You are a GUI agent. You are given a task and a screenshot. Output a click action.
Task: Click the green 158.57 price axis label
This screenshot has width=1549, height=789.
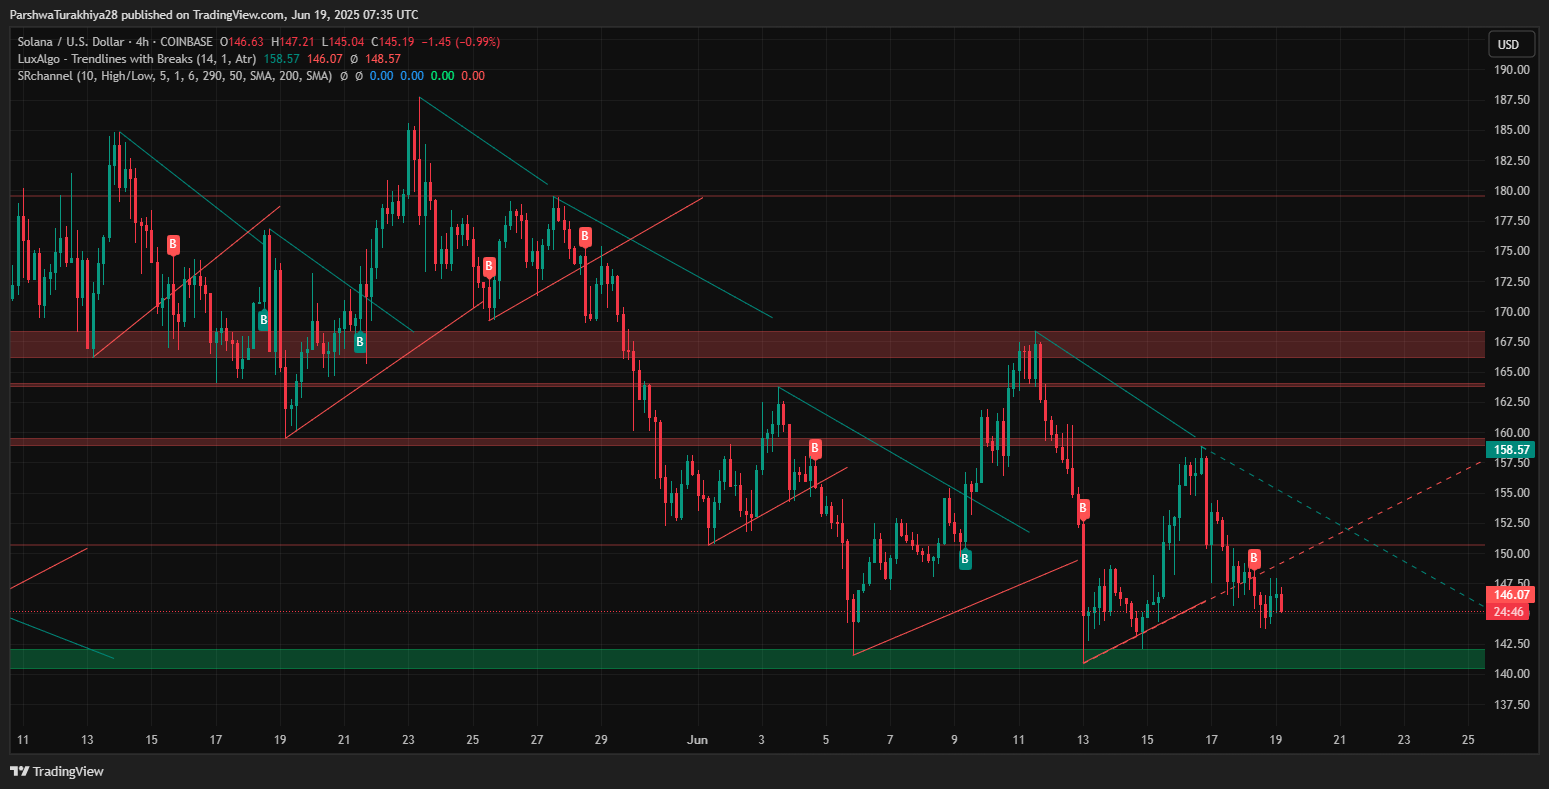click(x=1512, y=450)
